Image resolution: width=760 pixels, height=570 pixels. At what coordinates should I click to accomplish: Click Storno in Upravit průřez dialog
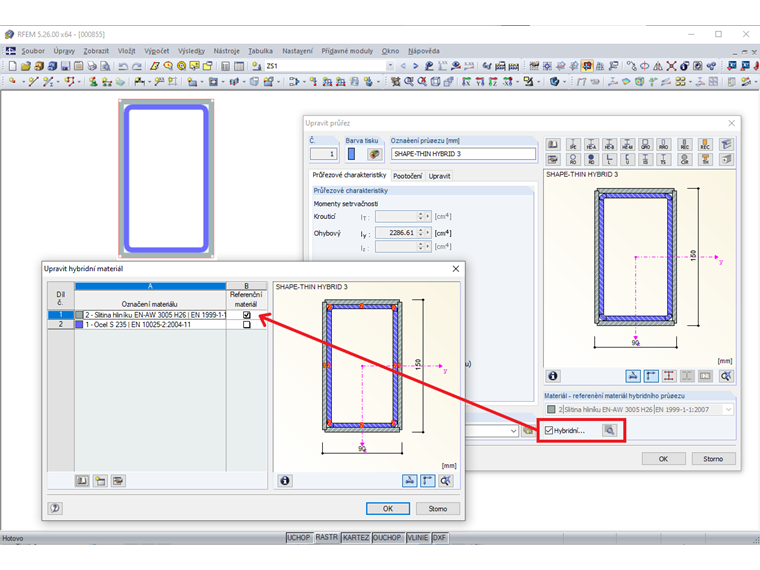[713, 459]
